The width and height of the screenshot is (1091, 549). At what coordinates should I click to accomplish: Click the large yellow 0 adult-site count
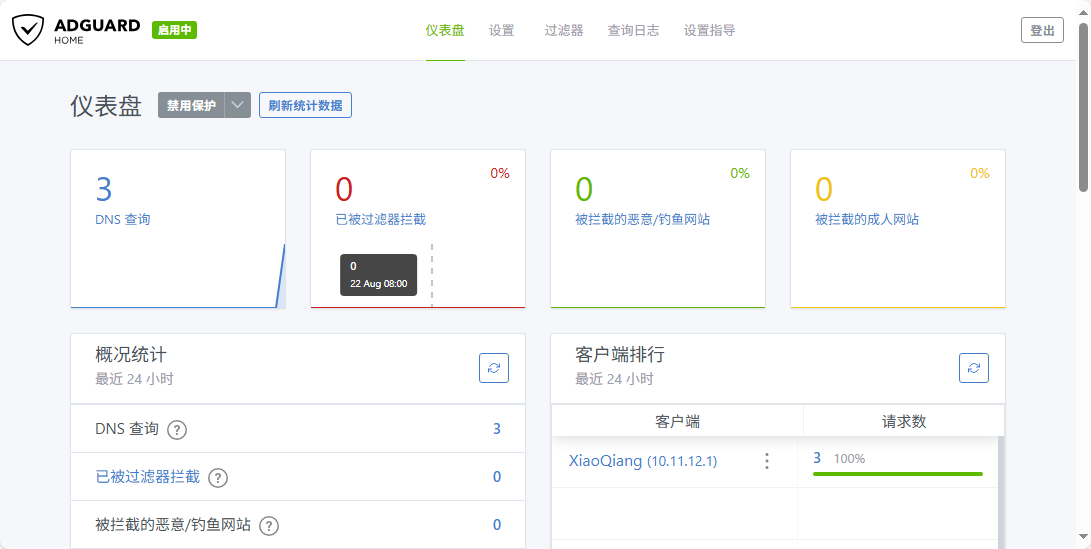click(825, 189)
